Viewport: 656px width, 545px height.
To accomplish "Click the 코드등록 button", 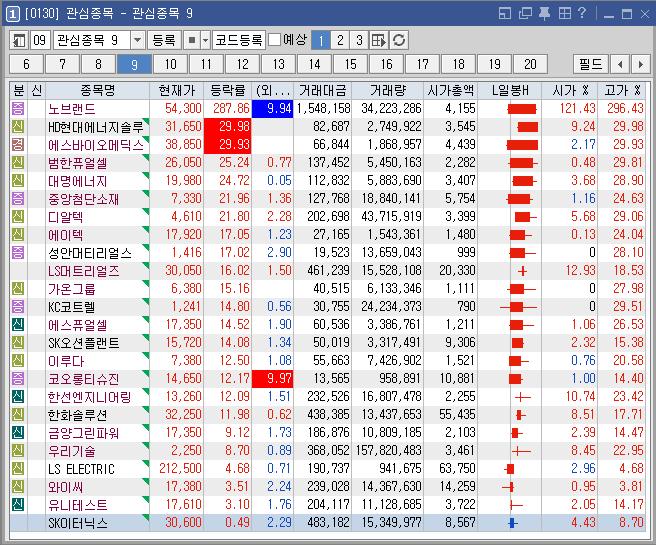I will click(238, 41).
